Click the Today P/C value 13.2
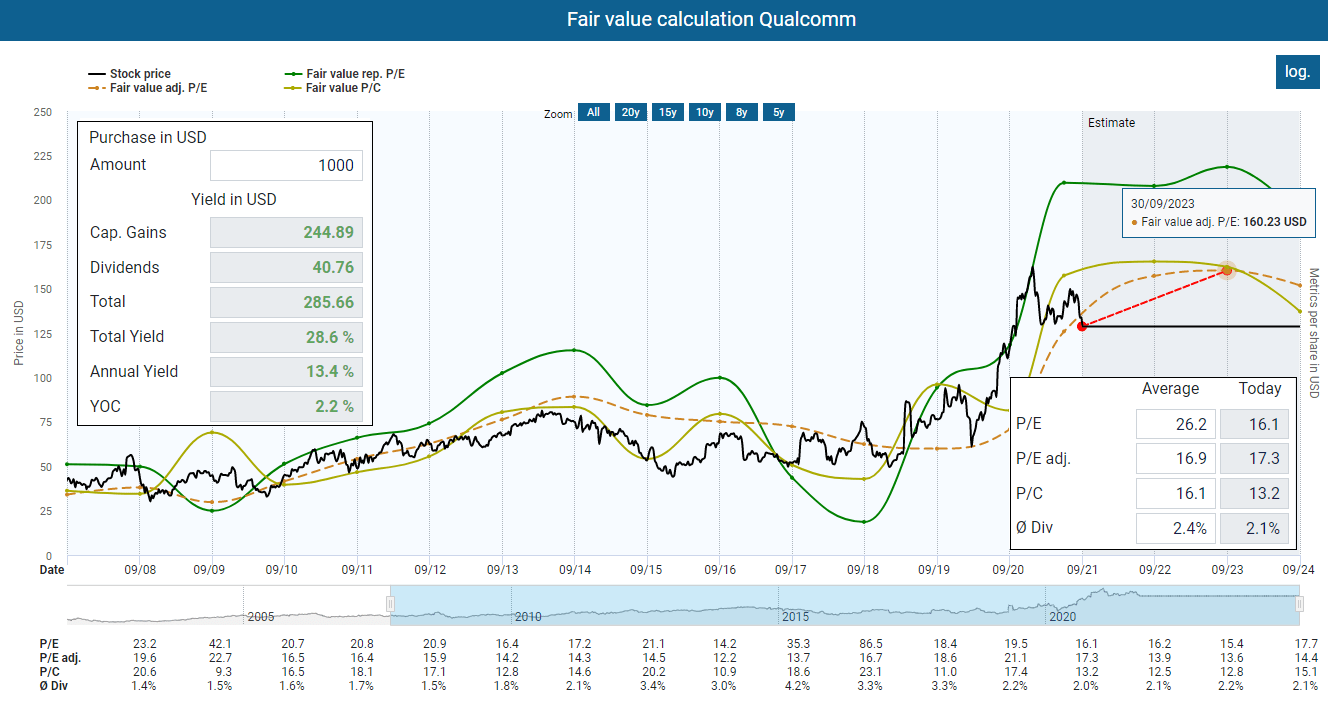Viewport: 1328px width, 701px height. coord(1254,493)
